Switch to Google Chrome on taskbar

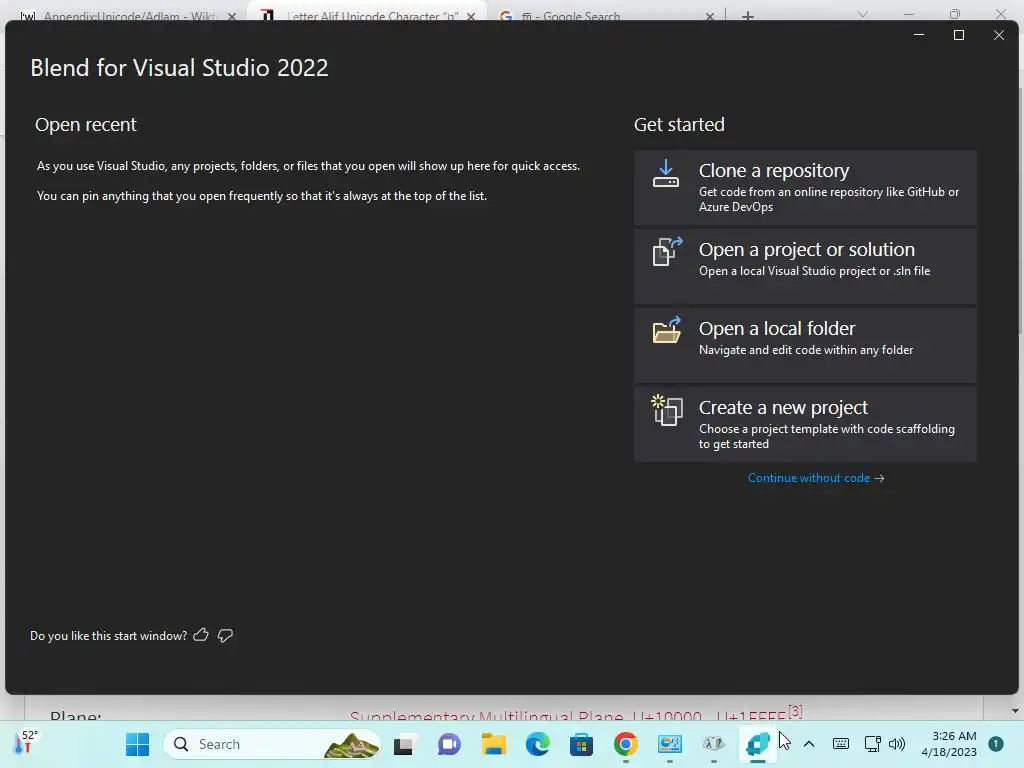[626, 744]
